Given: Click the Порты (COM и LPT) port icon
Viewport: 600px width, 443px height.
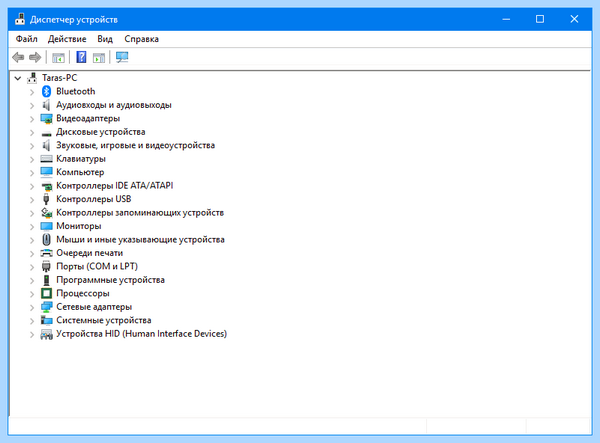Looking at the screenshot, I should coord(46,266).
